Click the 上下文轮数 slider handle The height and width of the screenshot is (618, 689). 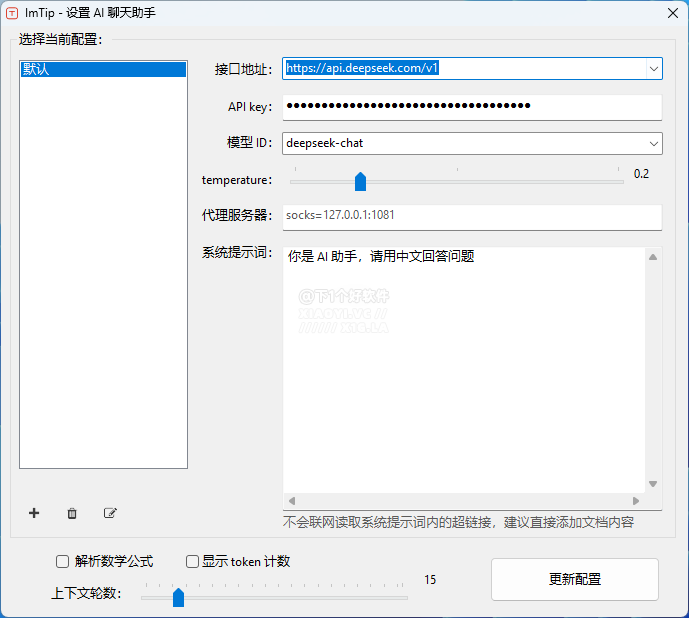178,597
